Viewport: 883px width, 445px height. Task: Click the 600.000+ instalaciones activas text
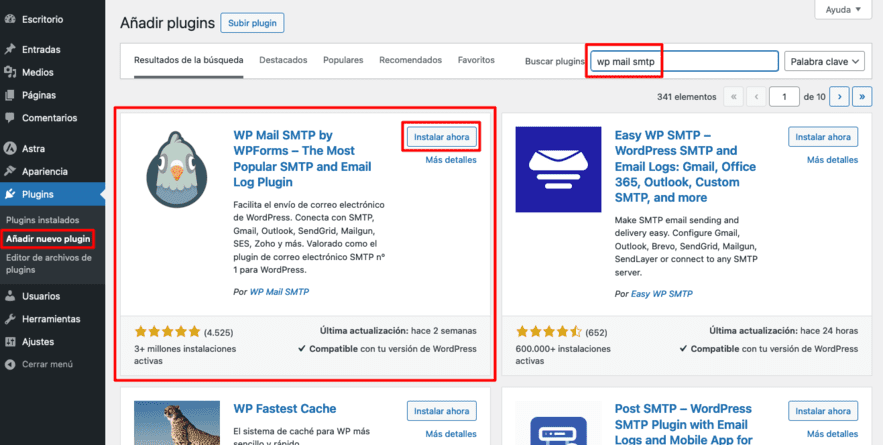point(563,355)
